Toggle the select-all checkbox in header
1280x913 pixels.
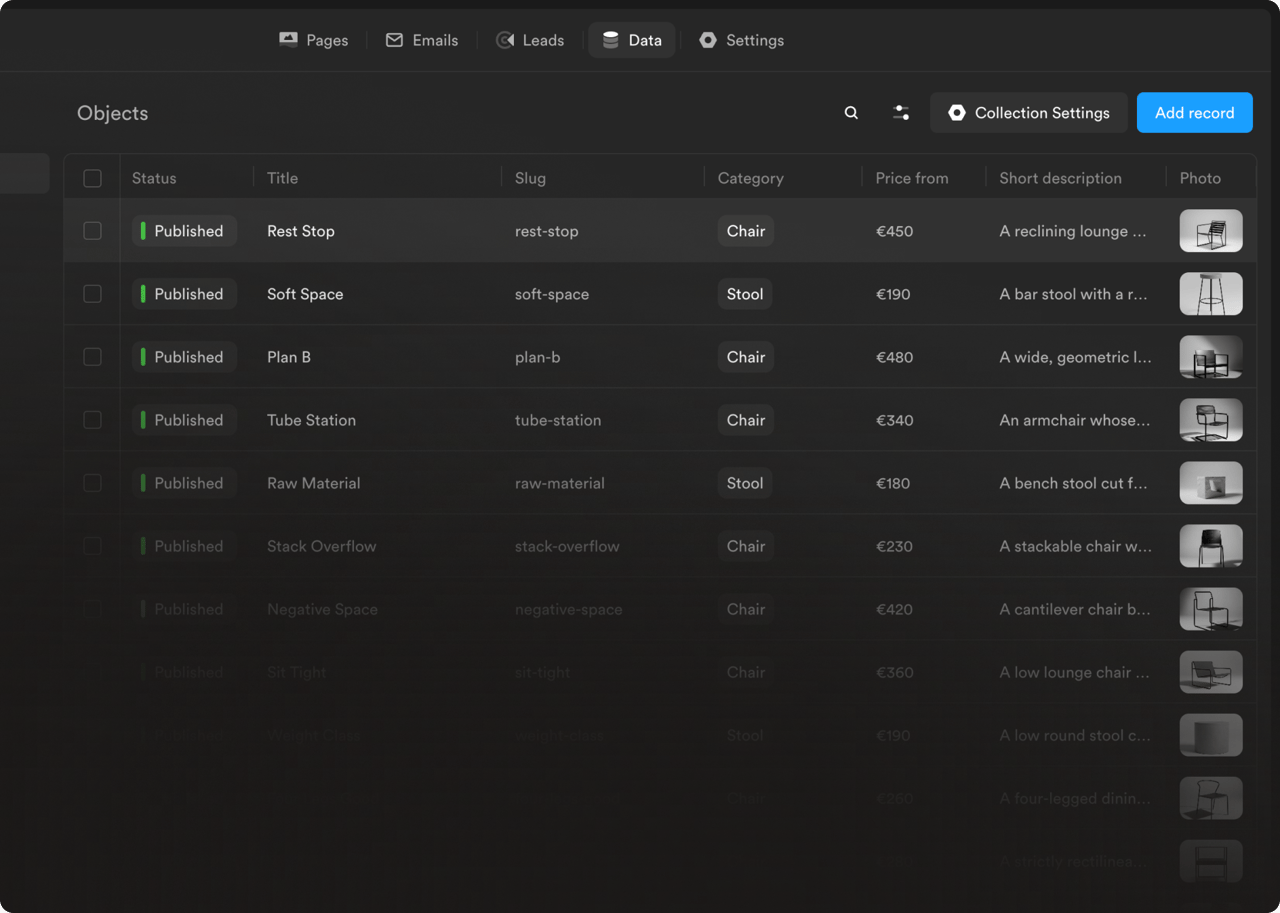tap(92, 178)
